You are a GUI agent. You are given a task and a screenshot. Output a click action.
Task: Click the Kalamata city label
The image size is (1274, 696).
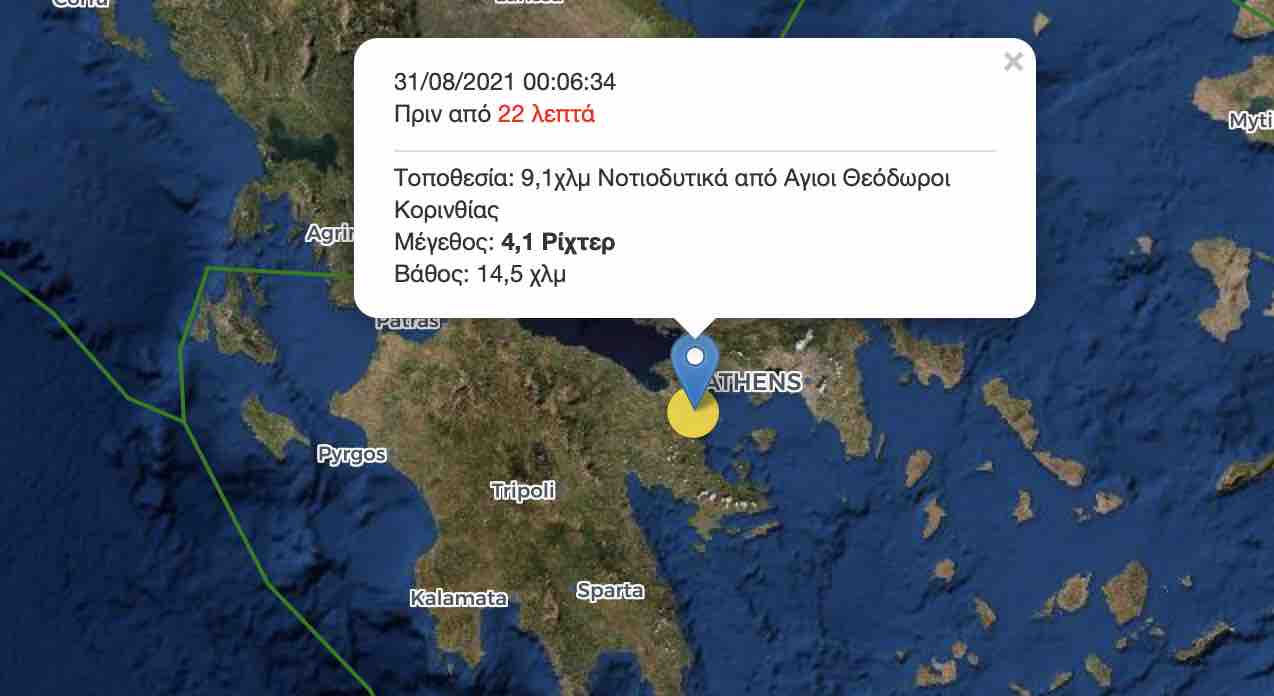point(459,598)
